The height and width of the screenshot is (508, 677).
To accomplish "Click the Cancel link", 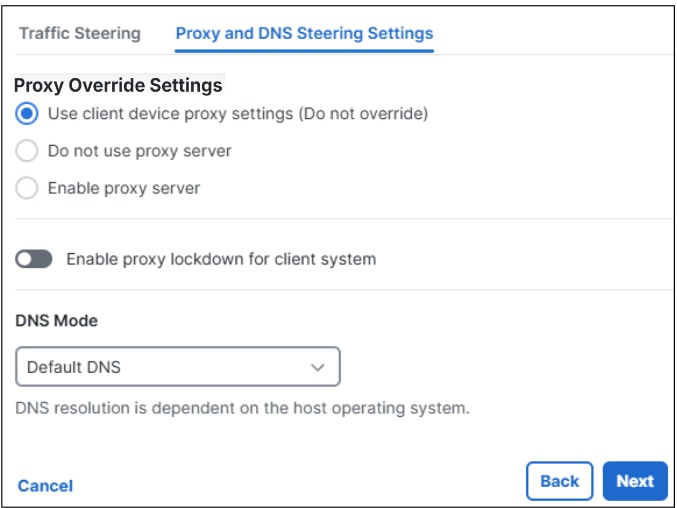I will click(x=45, y=486).
